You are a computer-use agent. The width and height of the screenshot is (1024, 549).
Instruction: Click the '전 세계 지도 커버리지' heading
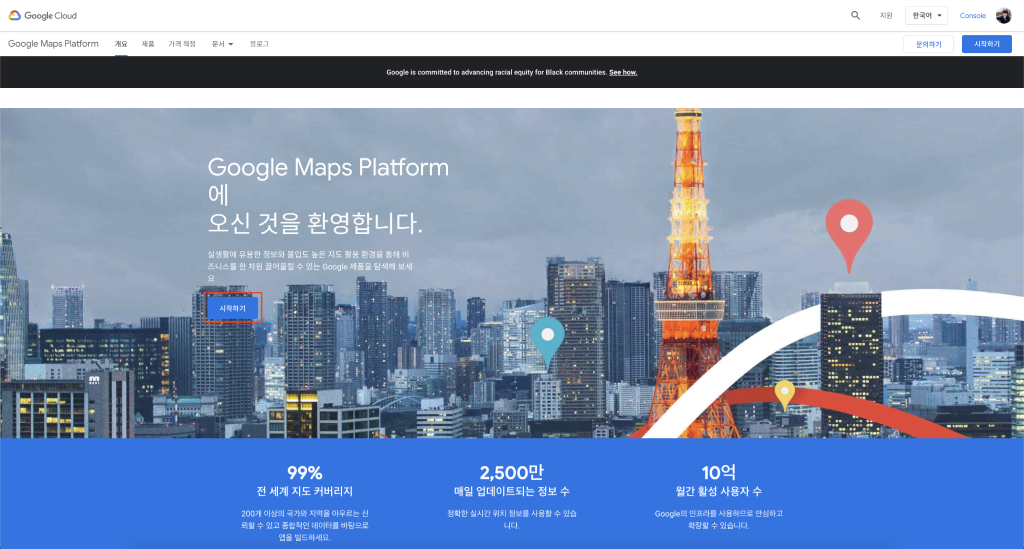(x=304, y=491)
